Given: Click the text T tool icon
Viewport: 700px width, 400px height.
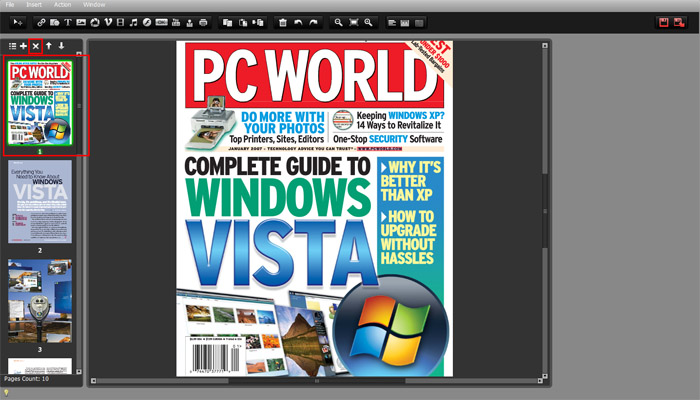Looking at the screenshot, I should [x=68, y=22].
